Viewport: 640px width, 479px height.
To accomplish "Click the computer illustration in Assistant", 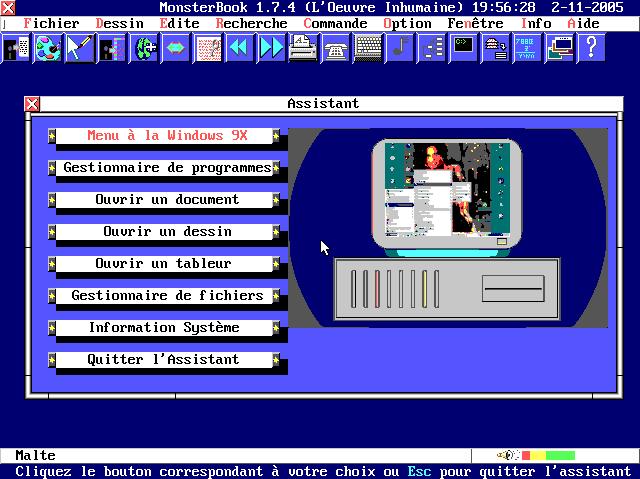I will 448,228.
